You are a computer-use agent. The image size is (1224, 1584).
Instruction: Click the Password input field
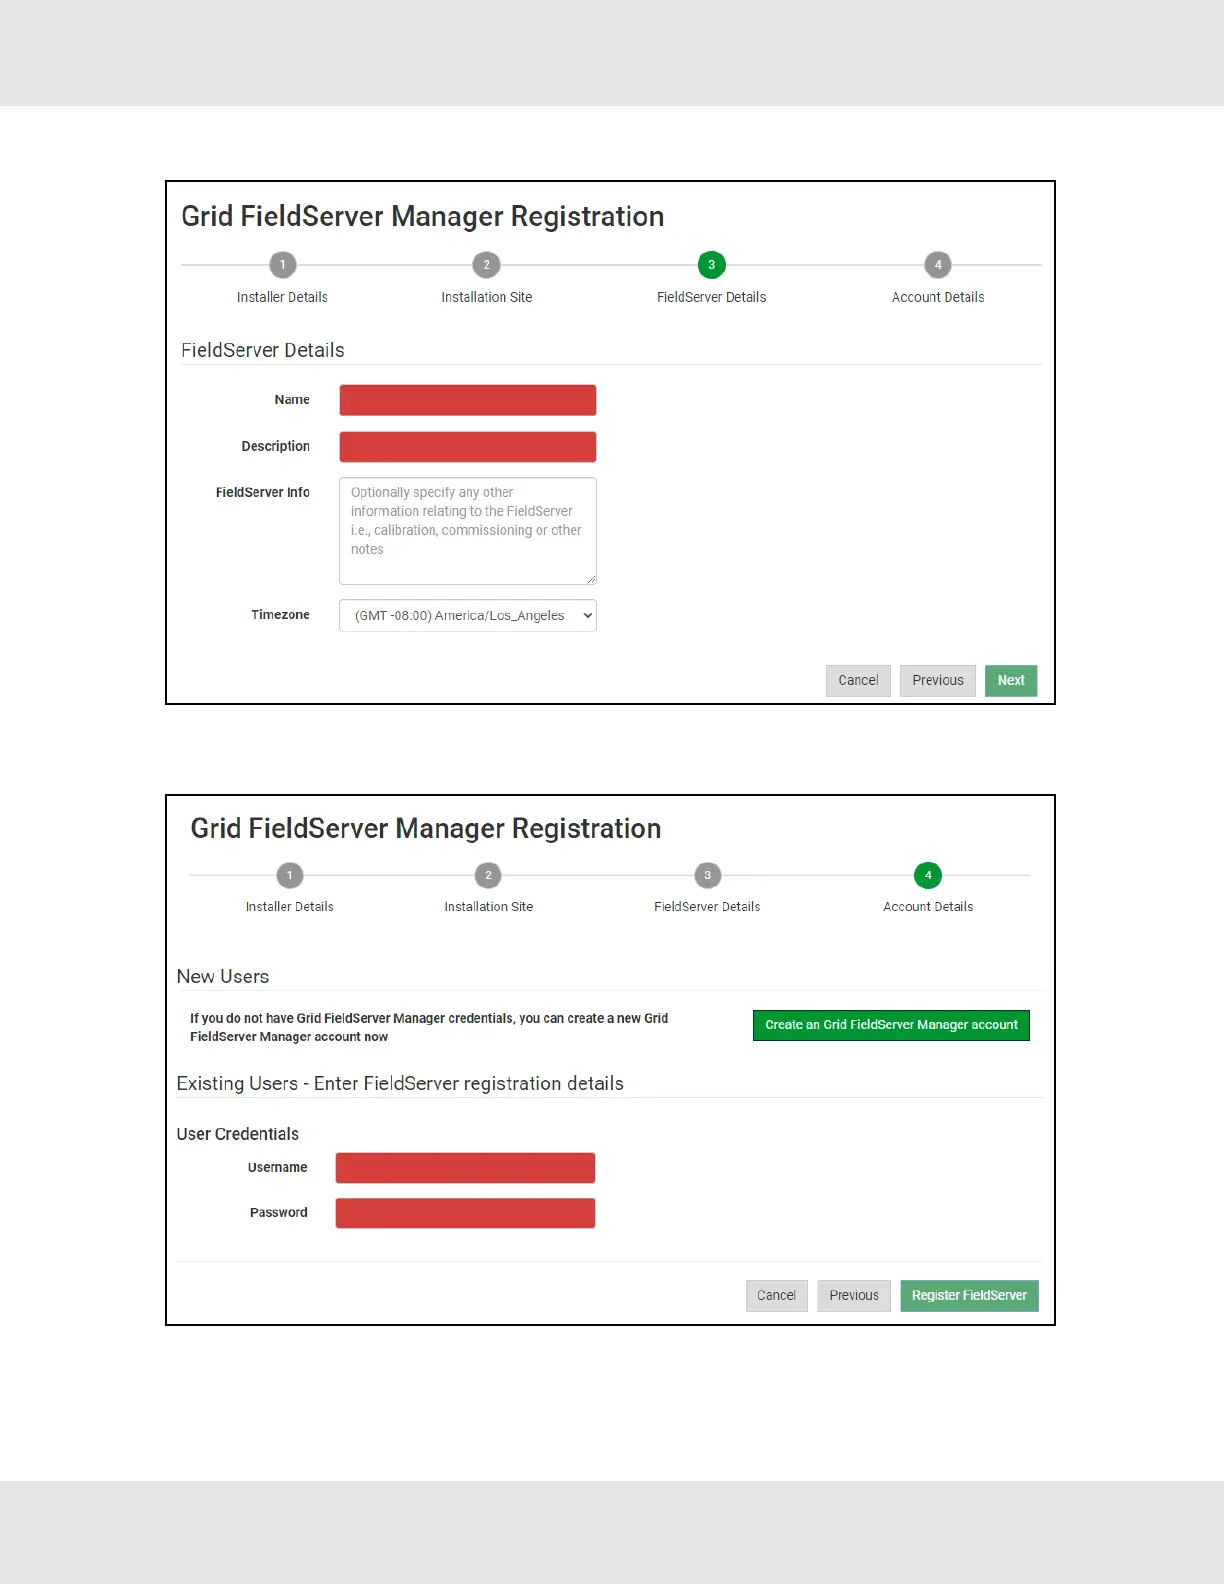point(465,1213)
